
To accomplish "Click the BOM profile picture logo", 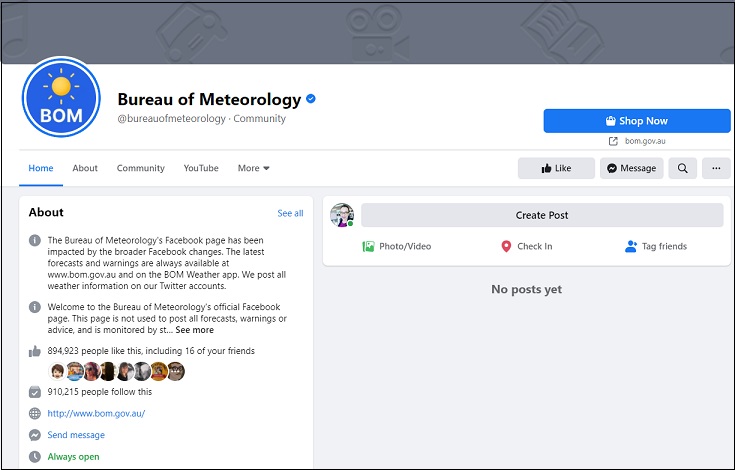I will point(62,97).
